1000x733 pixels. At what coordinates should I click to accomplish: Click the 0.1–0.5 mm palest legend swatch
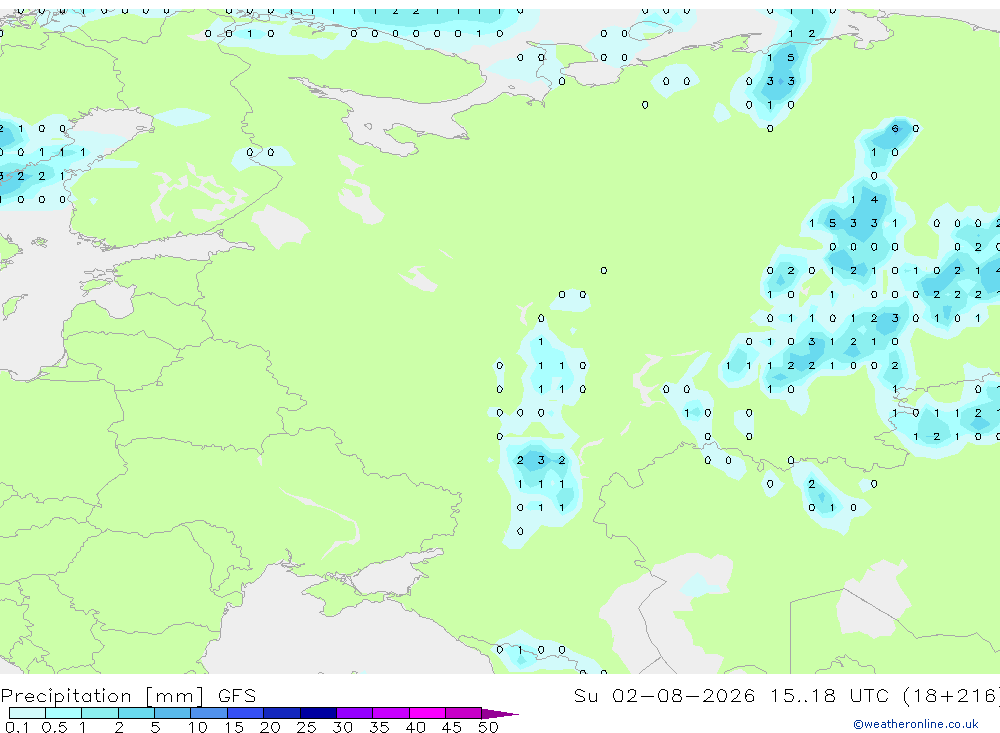click(27, 713)
